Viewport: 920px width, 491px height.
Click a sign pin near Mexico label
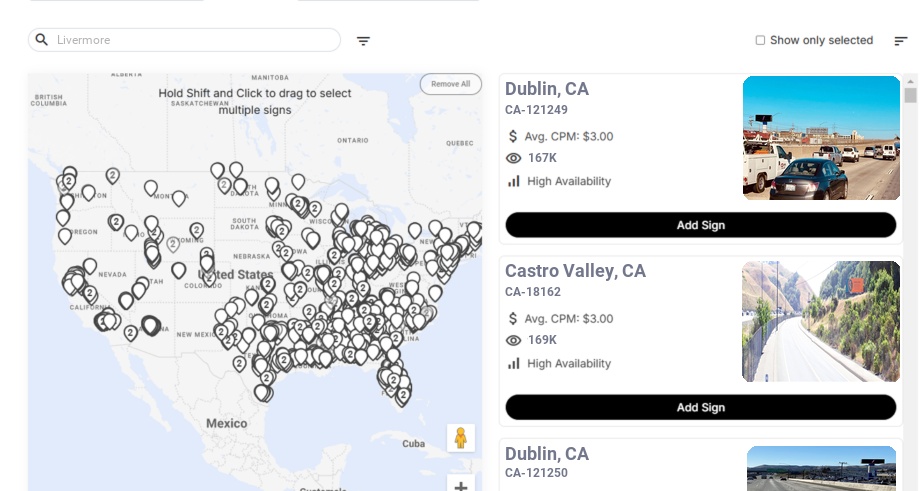pyautogui.click(x=262, y=391)
